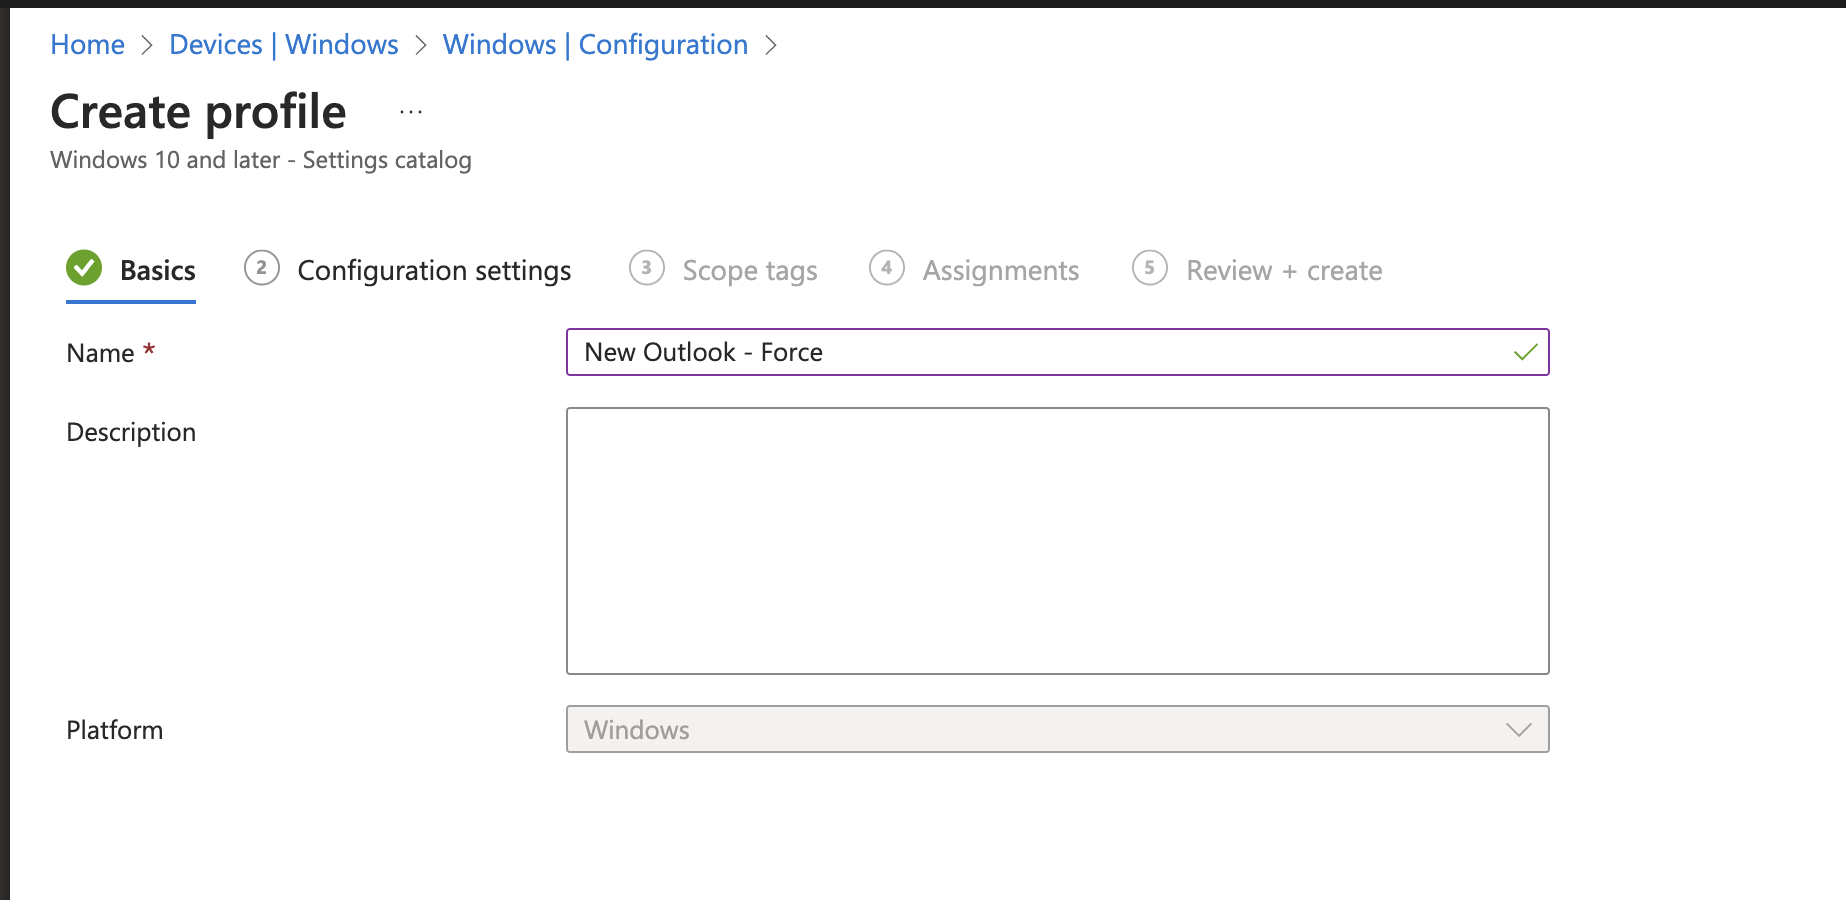Navigate to Home via breadcrumb
The height and width of the screenshot is (900, 1846).
click(x=87, y=44)
